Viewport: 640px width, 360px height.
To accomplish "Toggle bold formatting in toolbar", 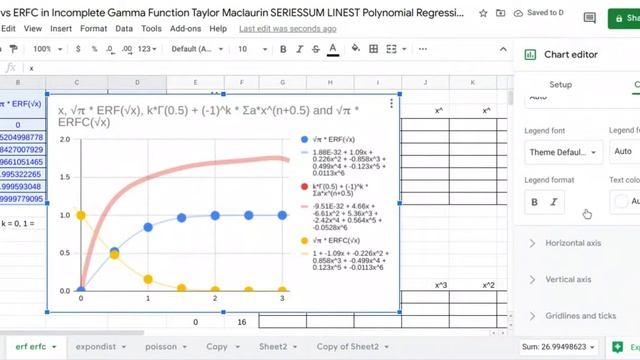I will coord(283,49).
